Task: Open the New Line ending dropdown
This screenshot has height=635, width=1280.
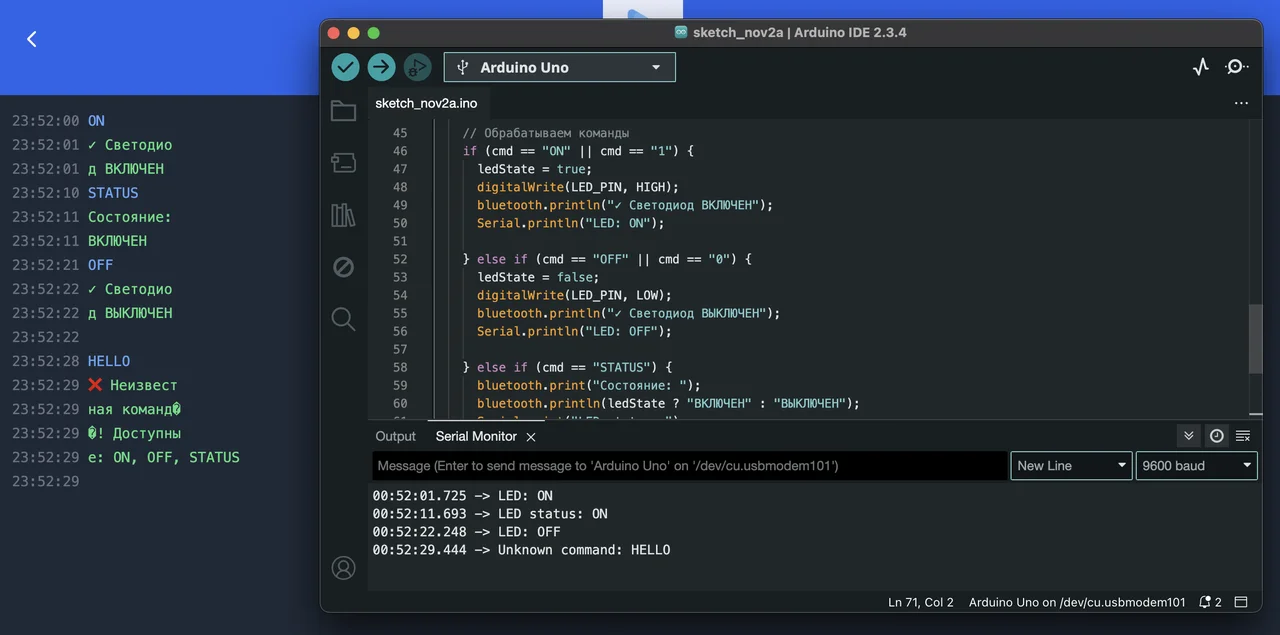Action: 1071,466
